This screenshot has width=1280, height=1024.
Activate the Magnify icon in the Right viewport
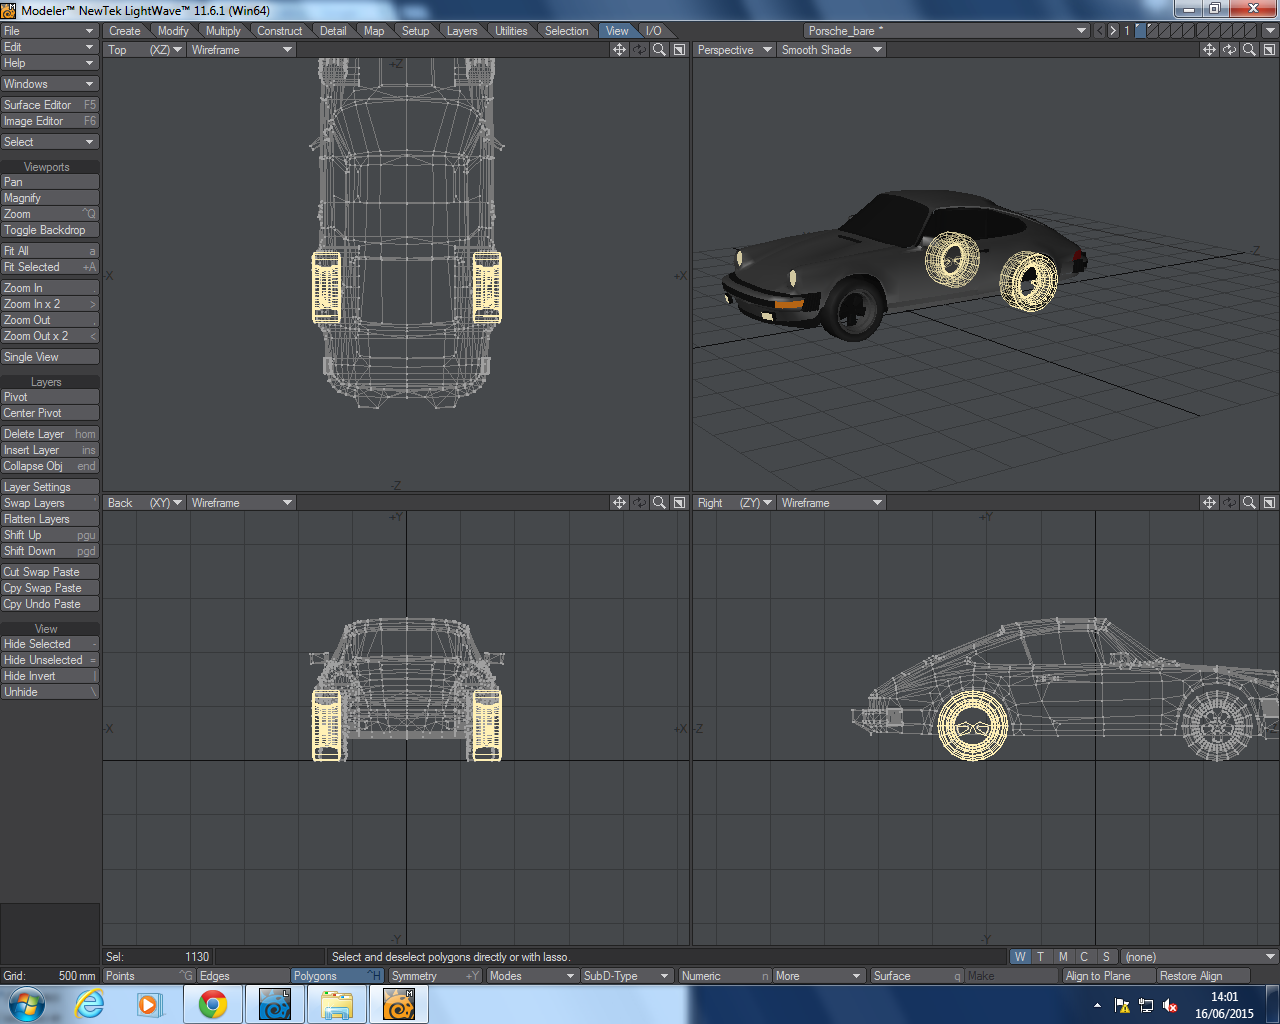click(x=1248, y=502)
